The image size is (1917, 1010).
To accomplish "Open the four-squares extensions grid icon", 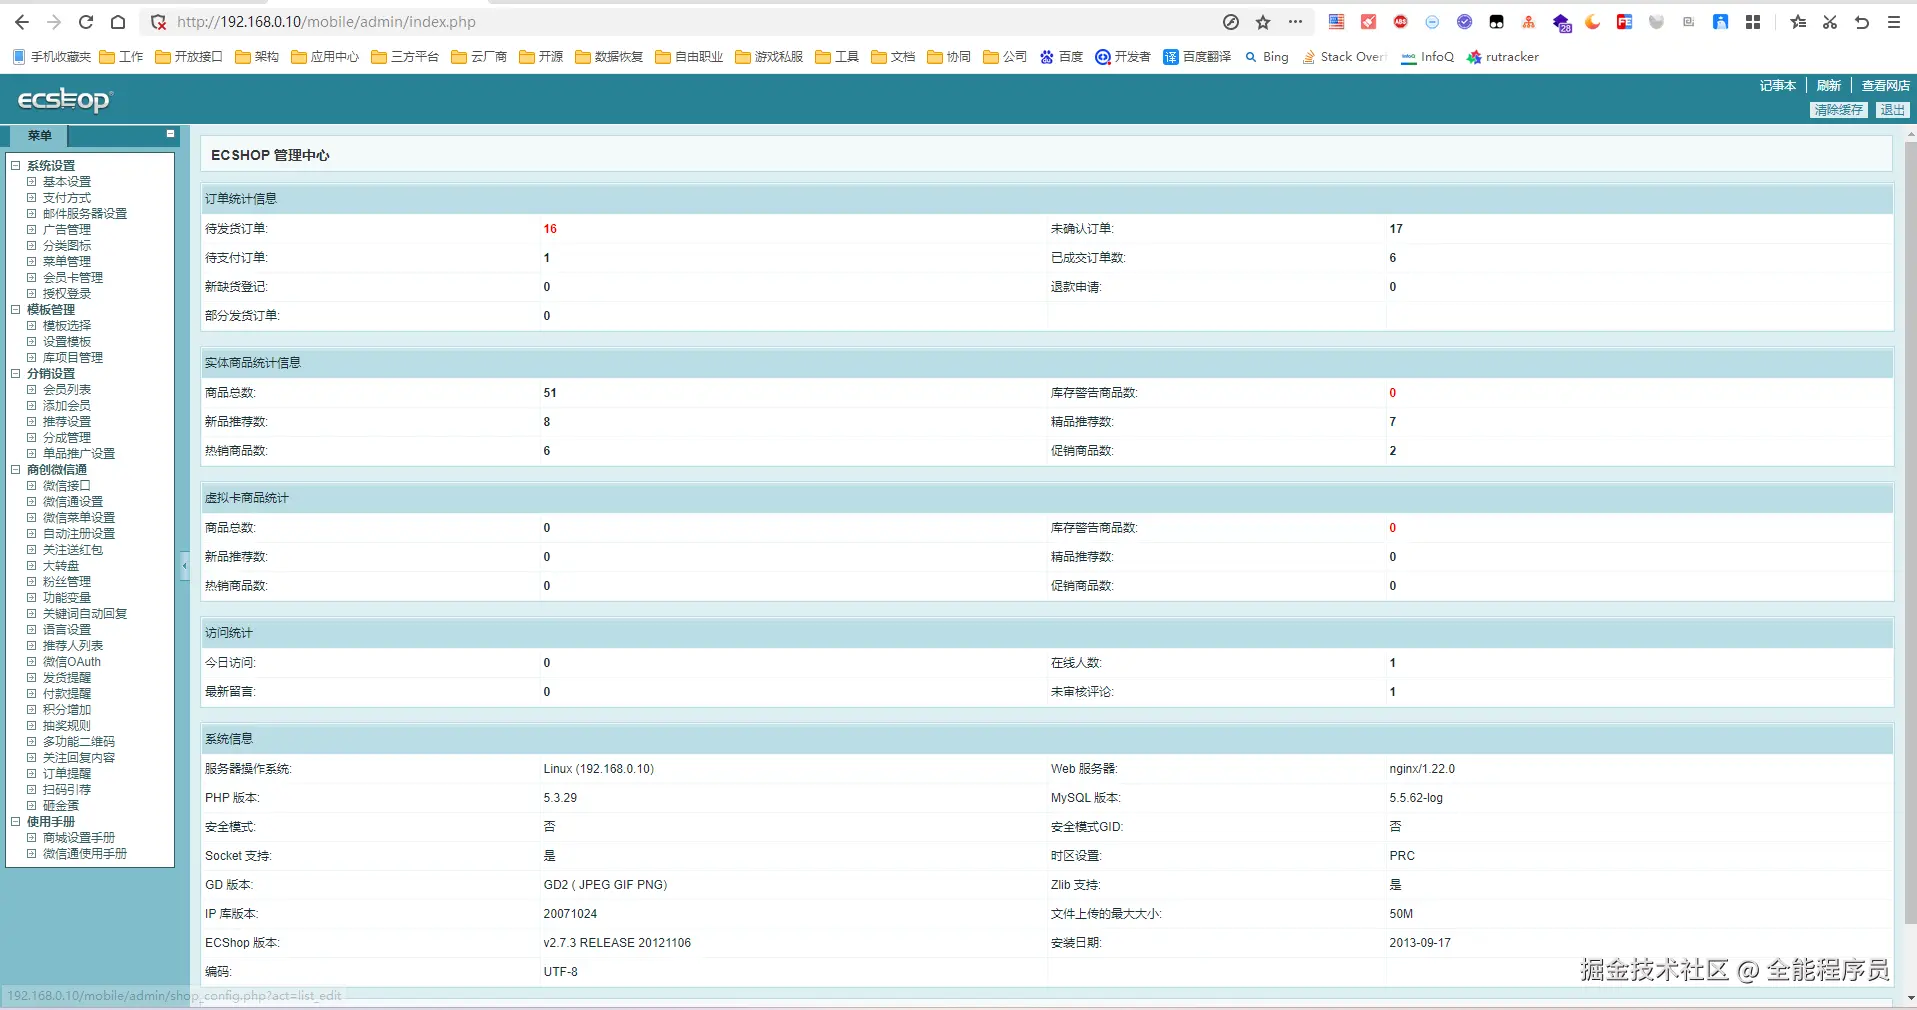I will (1753, 22).
